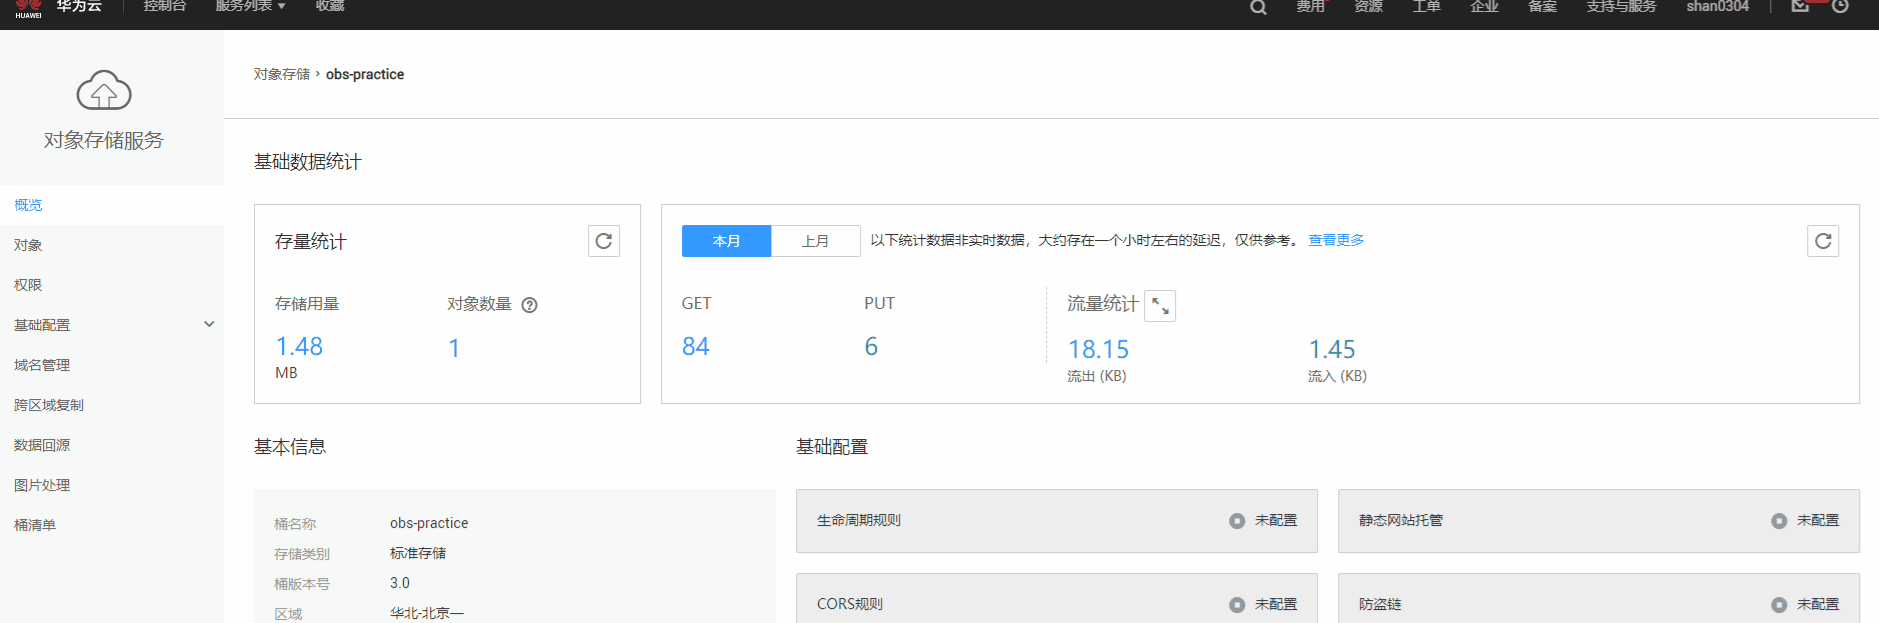Open the CORS规则 configuration card
This screenshot has height=623, width=1879.
tap(1057, 598)
